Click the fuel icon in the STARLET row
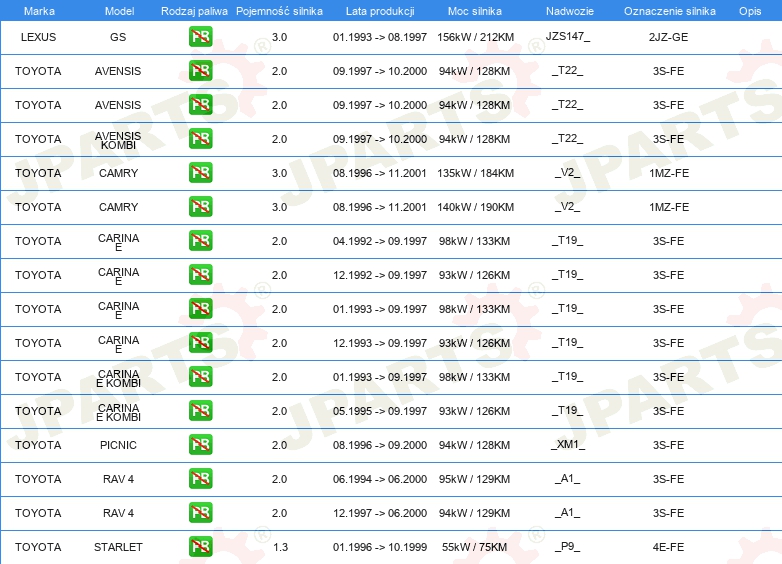 point(200,547)
